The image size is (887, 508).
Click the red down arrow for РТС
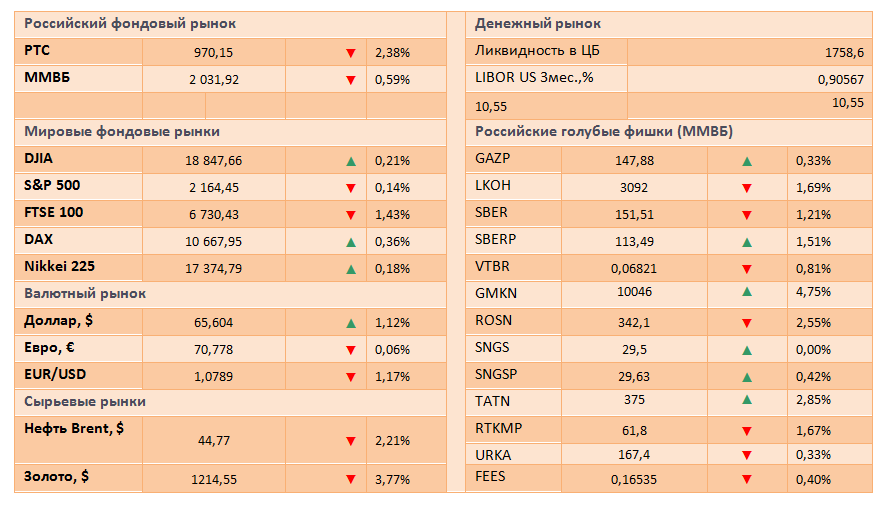(x=351, y=53)
